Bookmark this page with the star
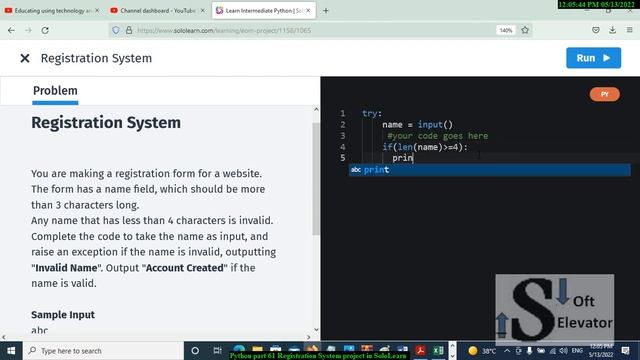Screen dimensions: 640x360 [x=525, y=30]
